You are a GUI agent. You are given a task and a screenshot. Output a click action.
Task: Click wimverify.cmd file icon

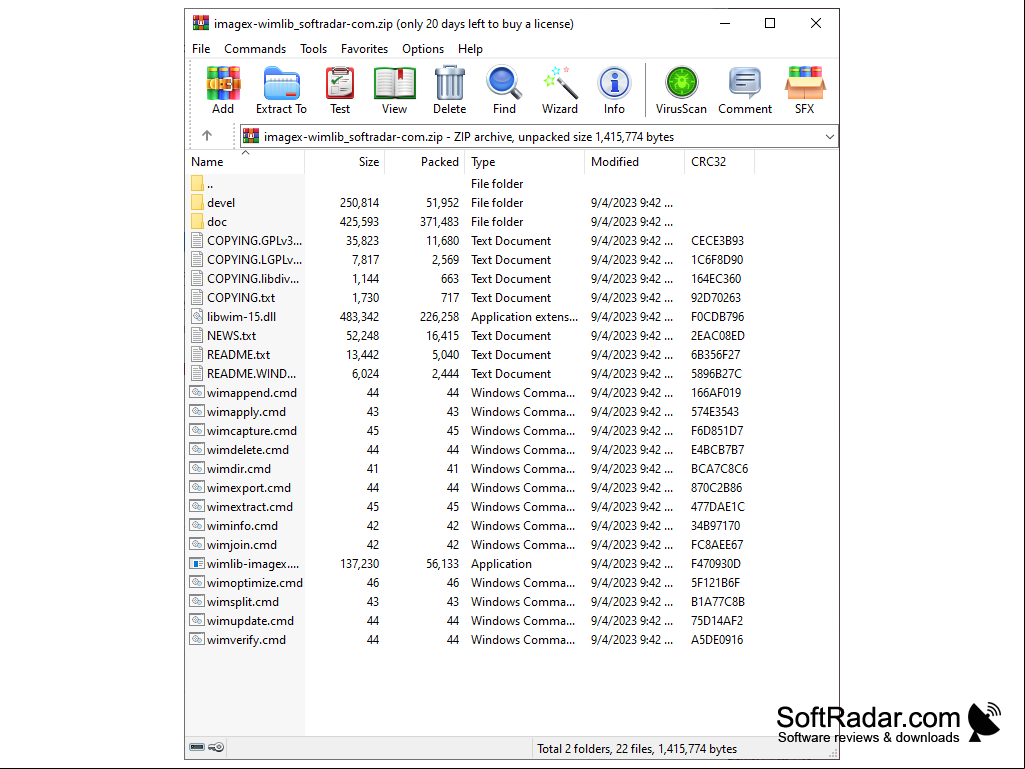coord(197,639)
